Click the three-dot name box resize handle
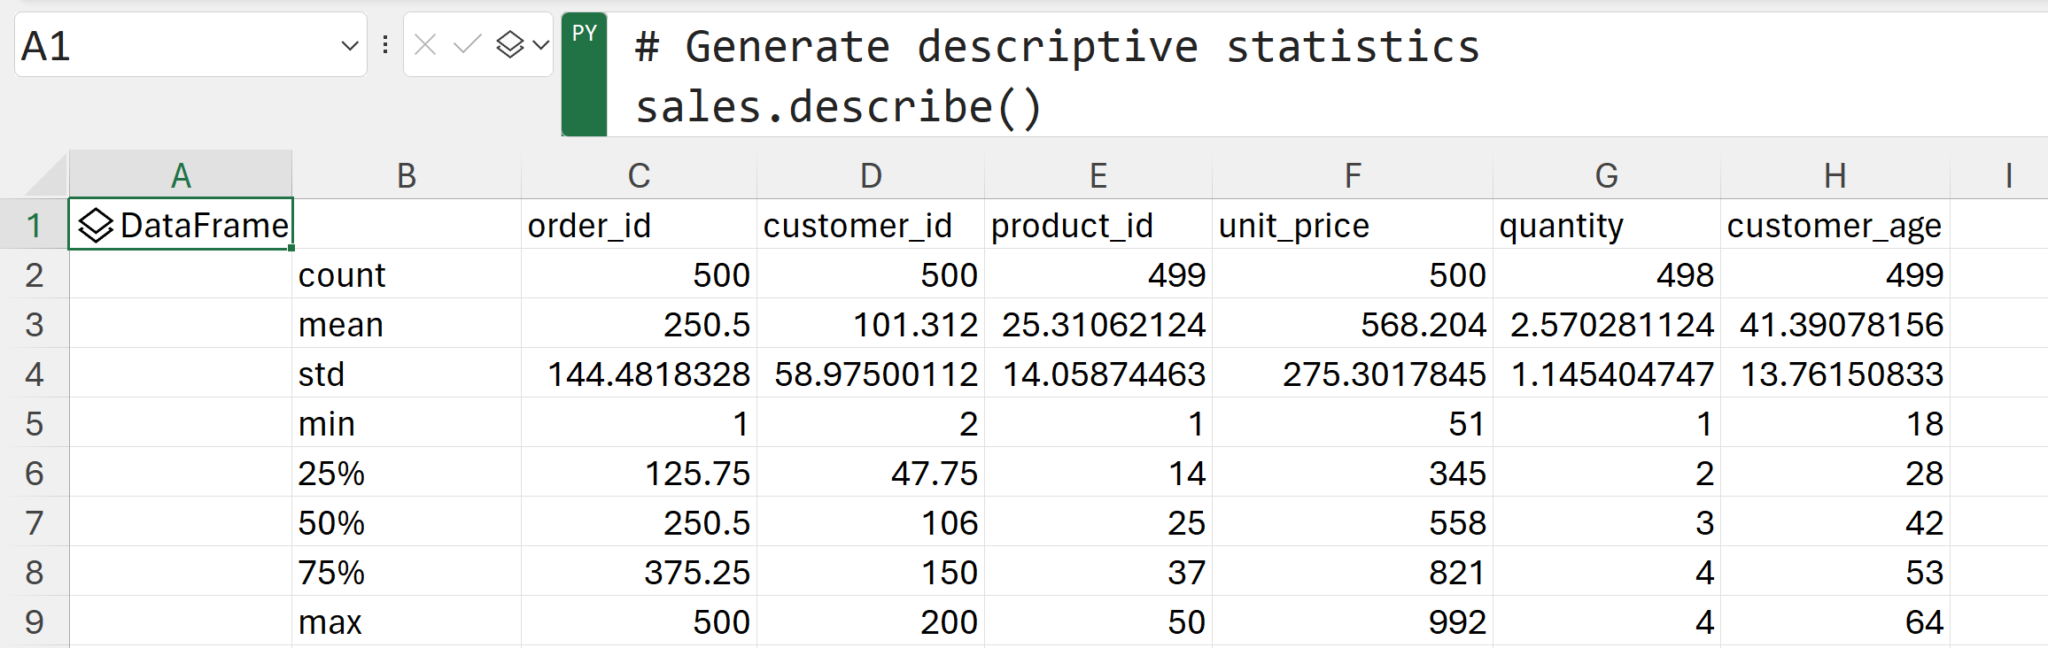This screenshot has height=648, width=2048. coord(385,45)
